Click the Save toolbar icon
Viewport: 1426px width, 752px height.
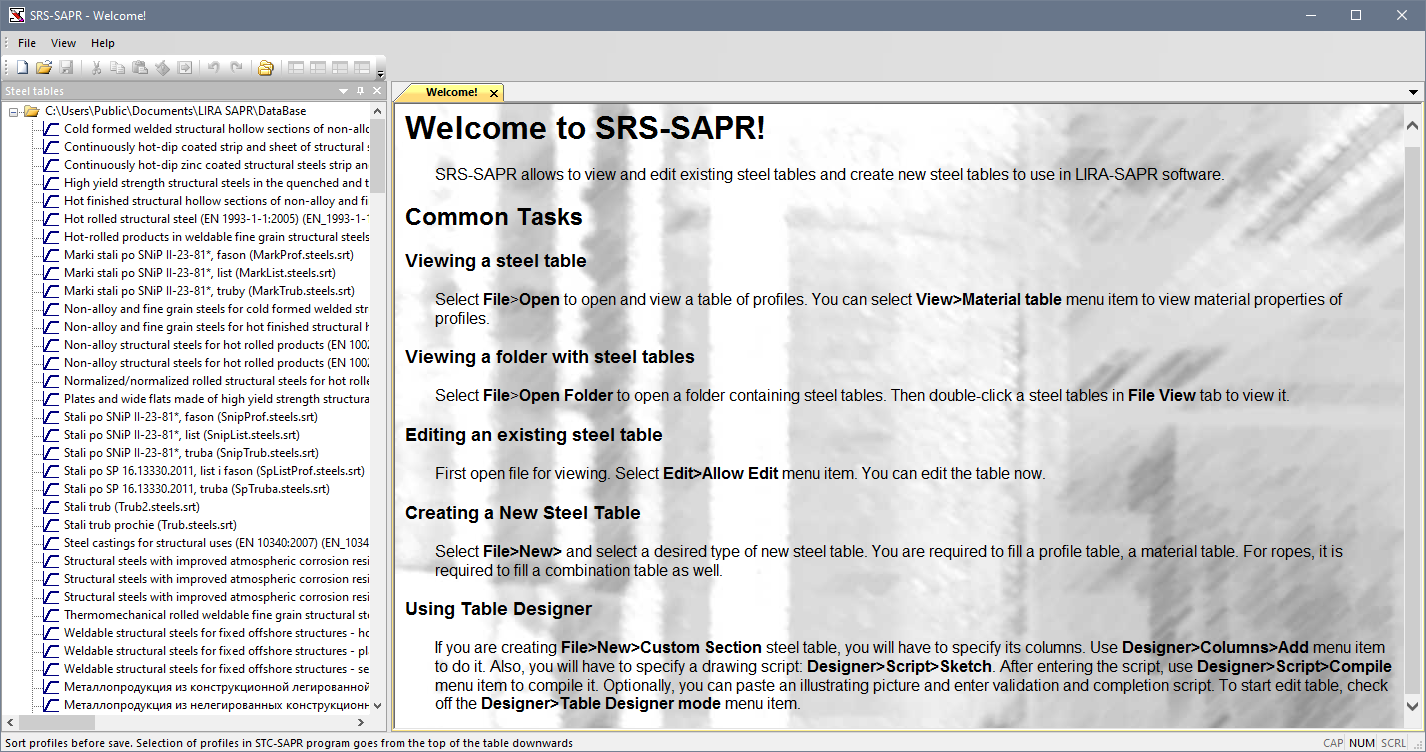click(x=66, y=68)
